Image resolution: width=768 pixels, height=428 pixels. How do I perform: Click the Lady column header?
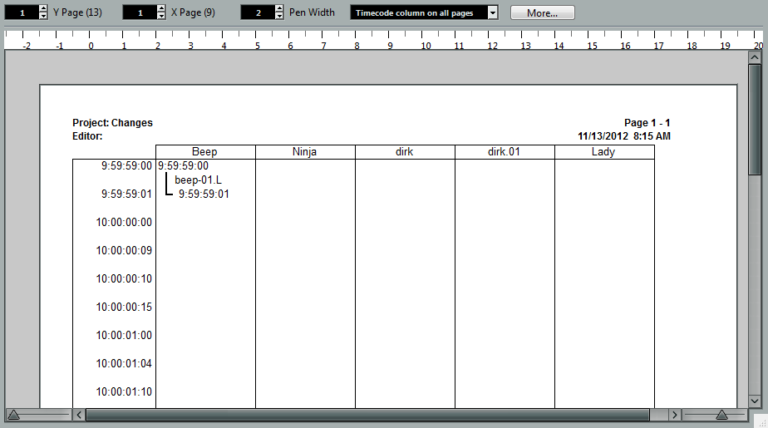[604, 152]
